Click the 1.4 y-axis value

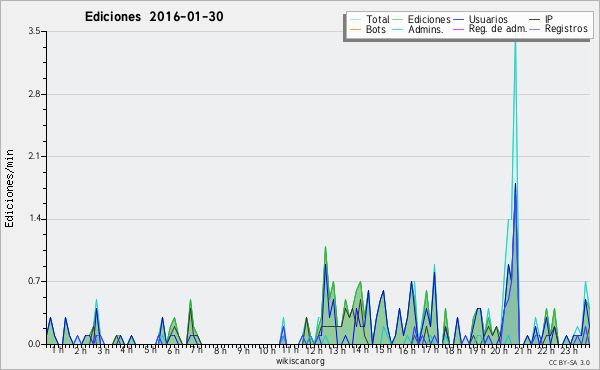34,219
